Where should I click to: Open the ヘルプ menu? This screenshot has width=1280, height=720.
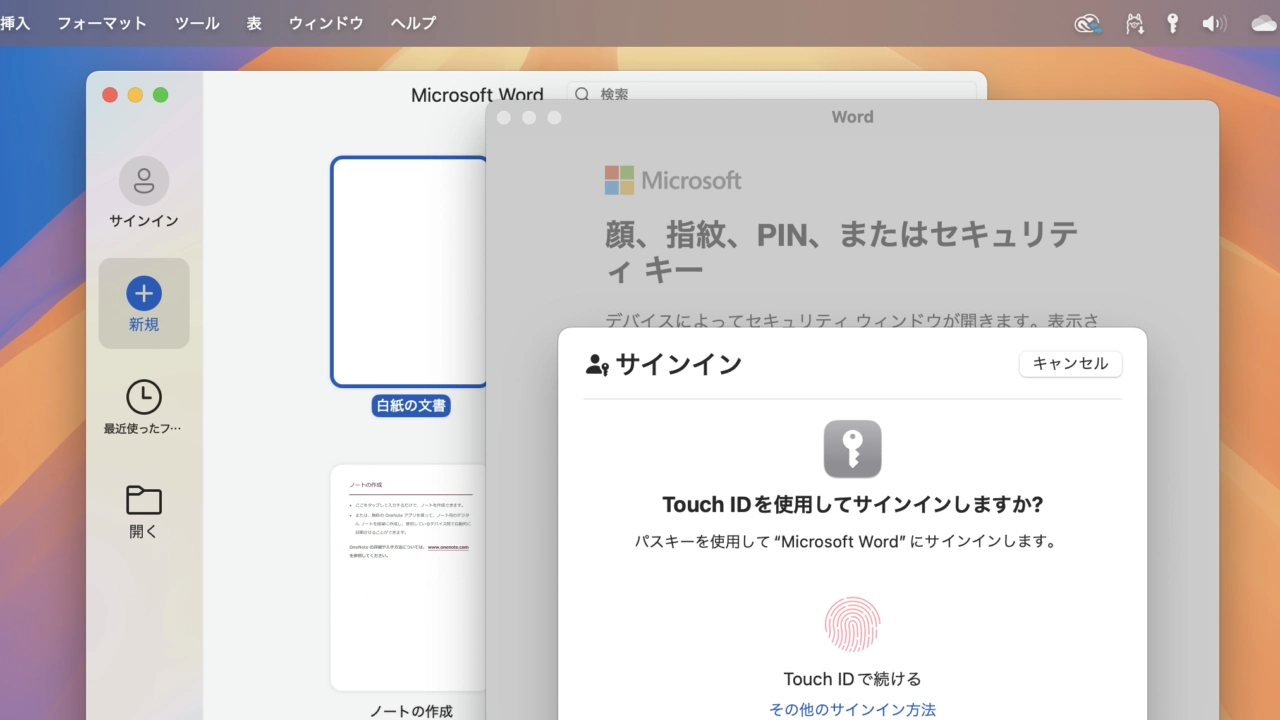(x=413, y=23)
